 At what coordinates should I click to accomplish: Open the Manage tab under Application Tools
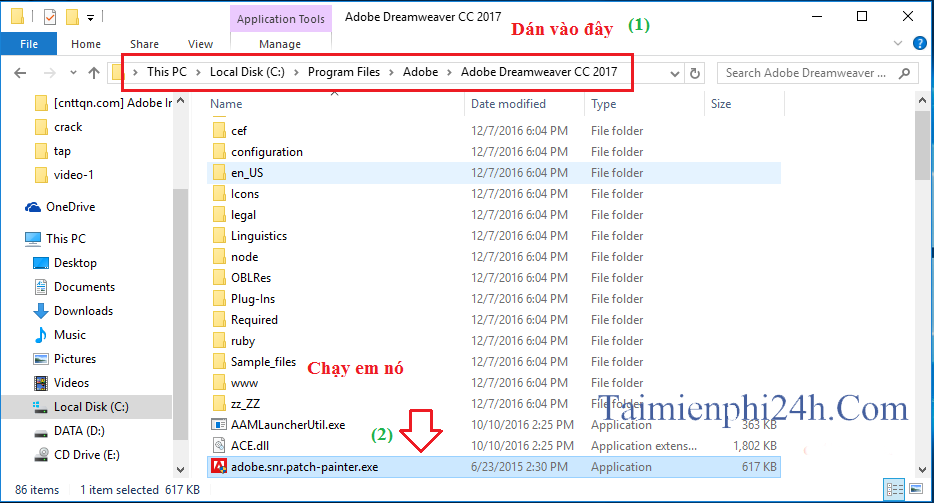(x=280, y=44)
